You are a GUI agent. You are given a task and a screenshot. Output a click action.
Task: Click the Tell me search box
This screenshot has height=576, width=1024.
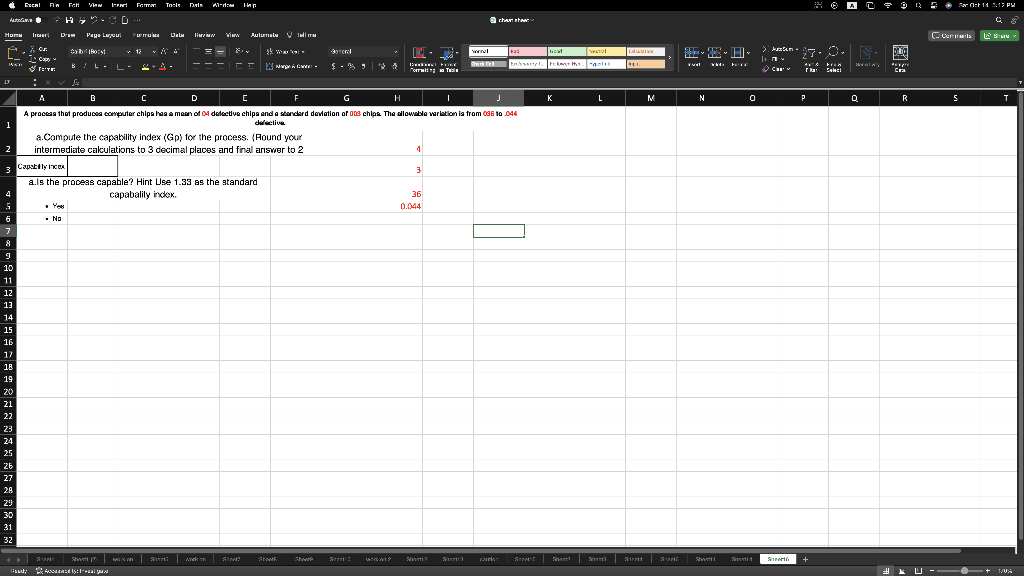(302, 35)
